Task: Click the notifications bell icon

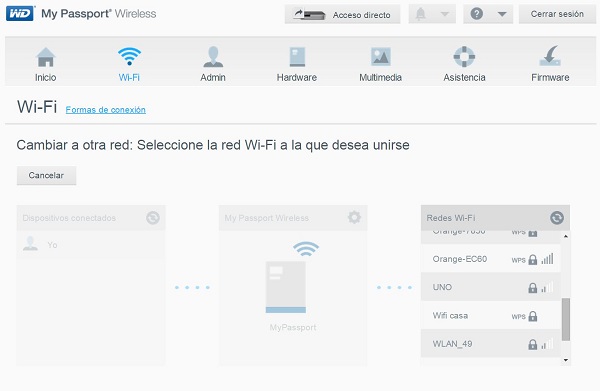Action: pyautogui.click(x=421, y=14)
